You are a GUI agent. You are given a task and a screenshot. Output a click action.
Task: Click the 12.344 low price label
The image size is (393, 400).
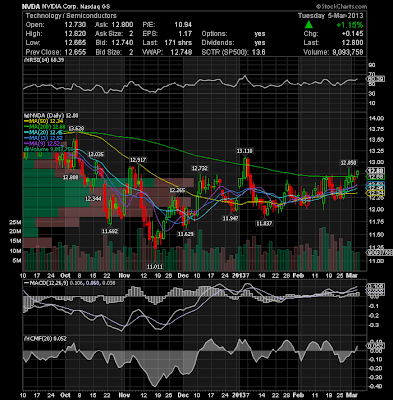(93, 198)
